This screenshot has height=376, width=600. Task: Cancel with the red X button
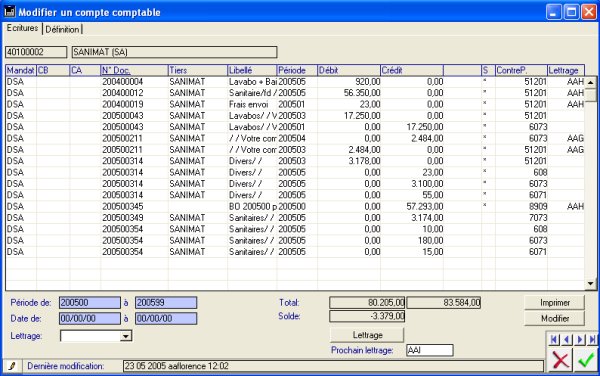pyautogui.click(x=561, y=360)
